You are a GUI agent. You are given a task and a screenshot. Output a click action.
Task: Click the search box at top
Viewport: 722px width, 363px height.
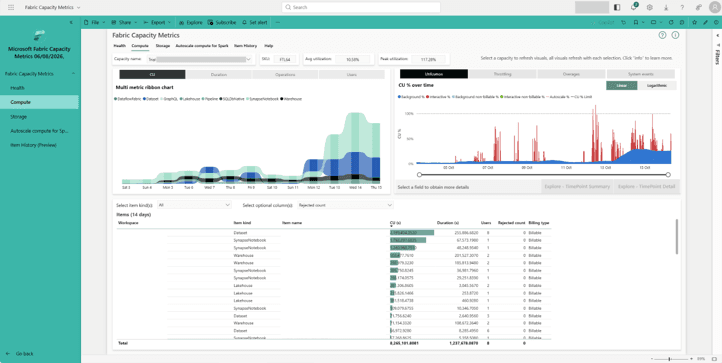[x=361, y=7]
